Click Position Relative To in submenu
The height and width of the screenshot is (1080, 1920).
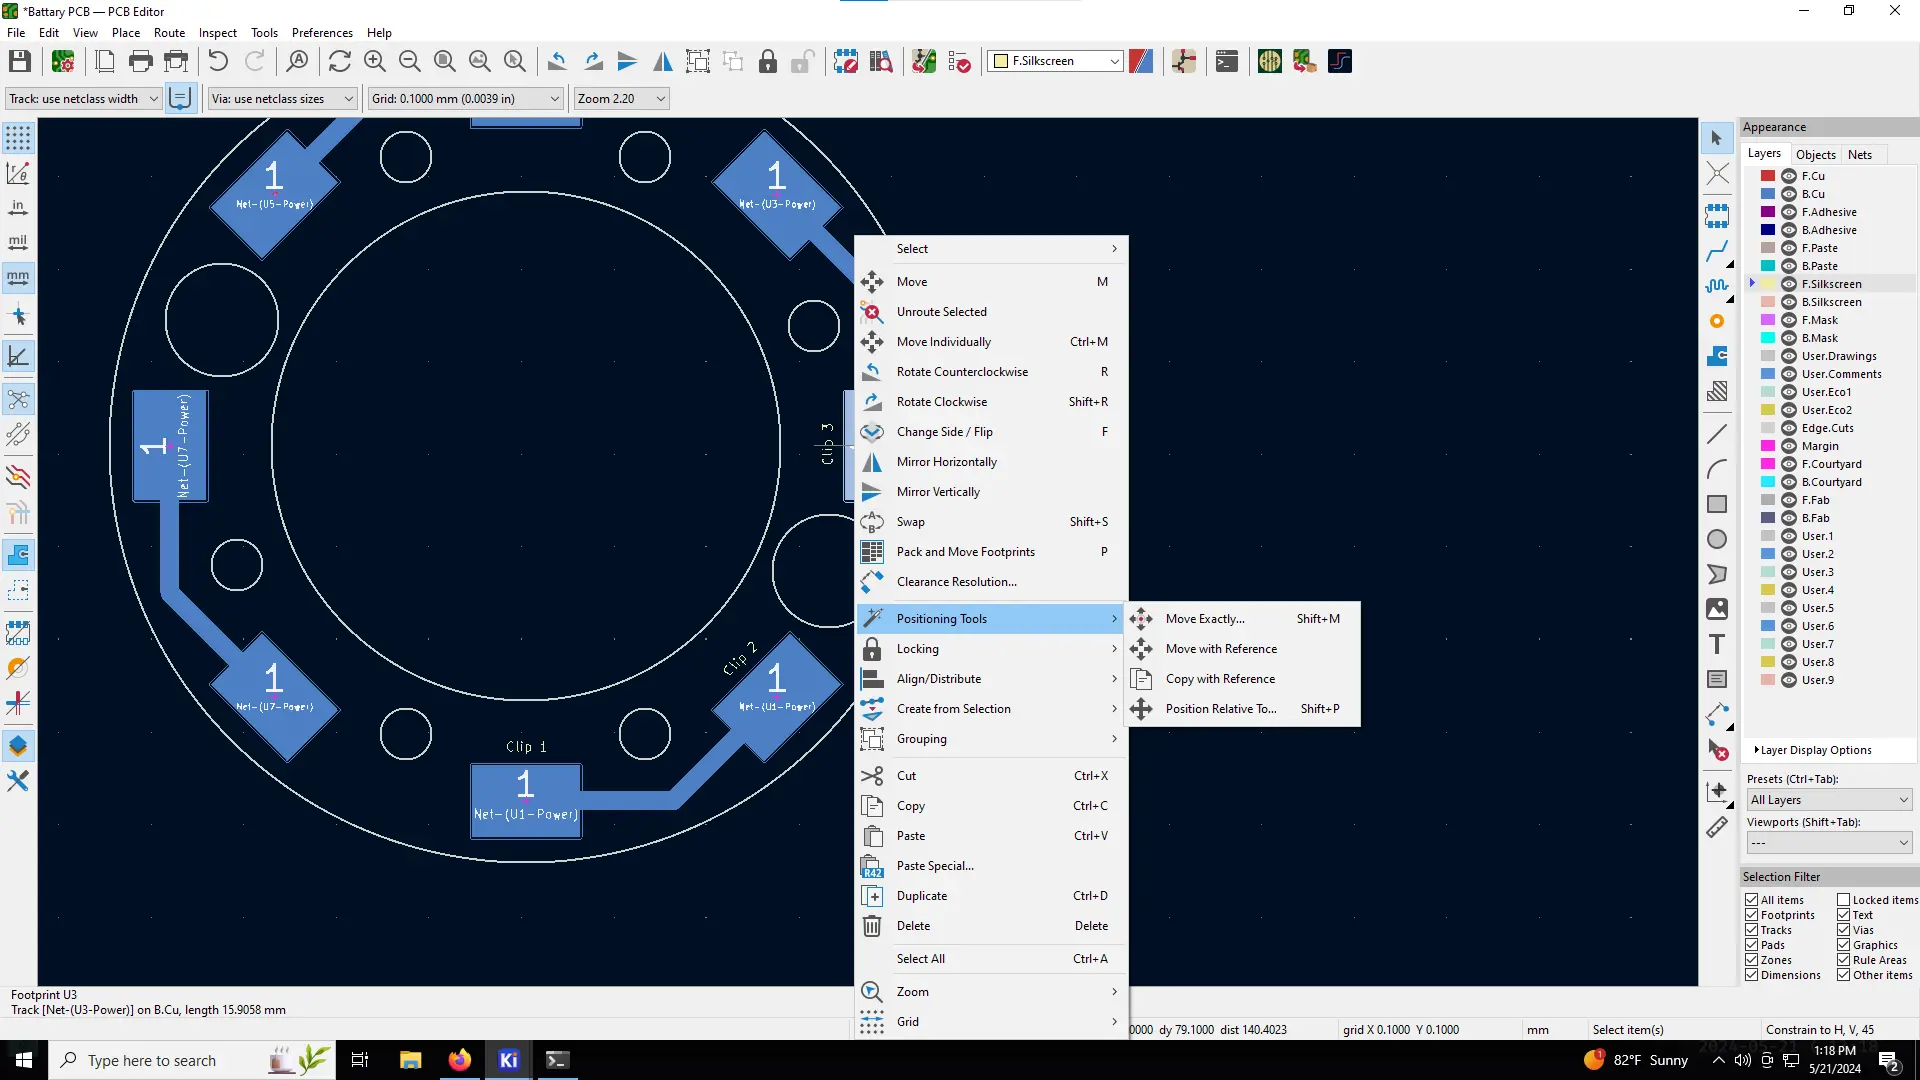(1218, 708)
